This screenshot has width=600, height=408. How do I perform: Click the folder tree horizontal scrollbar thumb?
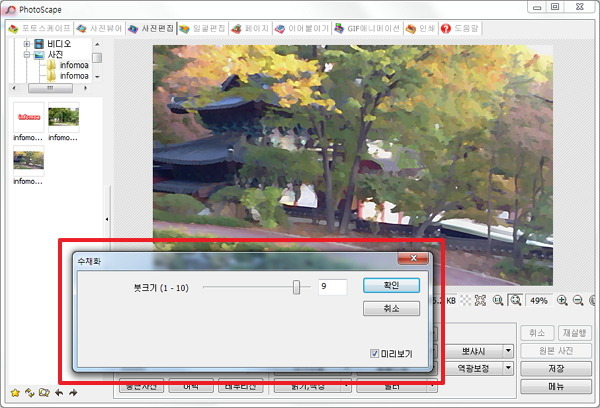click(50, 88)
